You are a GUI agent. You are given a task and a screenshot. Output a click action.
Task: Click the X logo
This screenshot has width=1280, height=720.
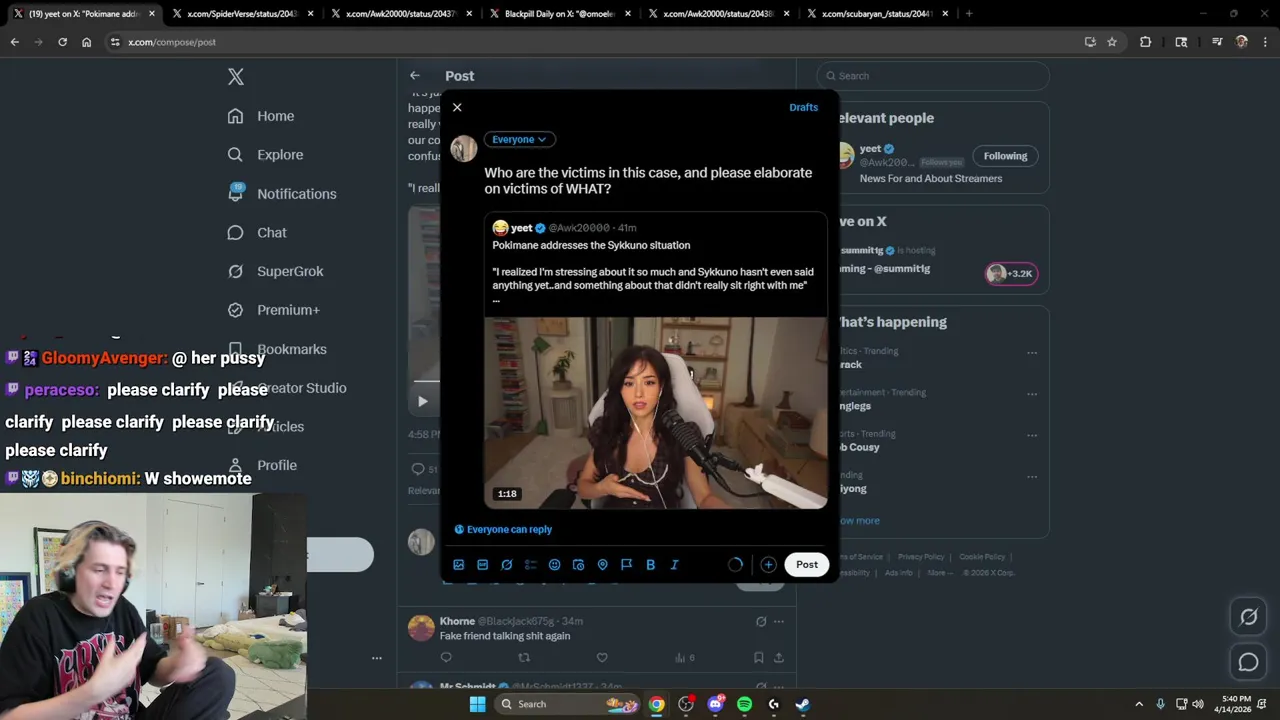(x=236, y=77)
